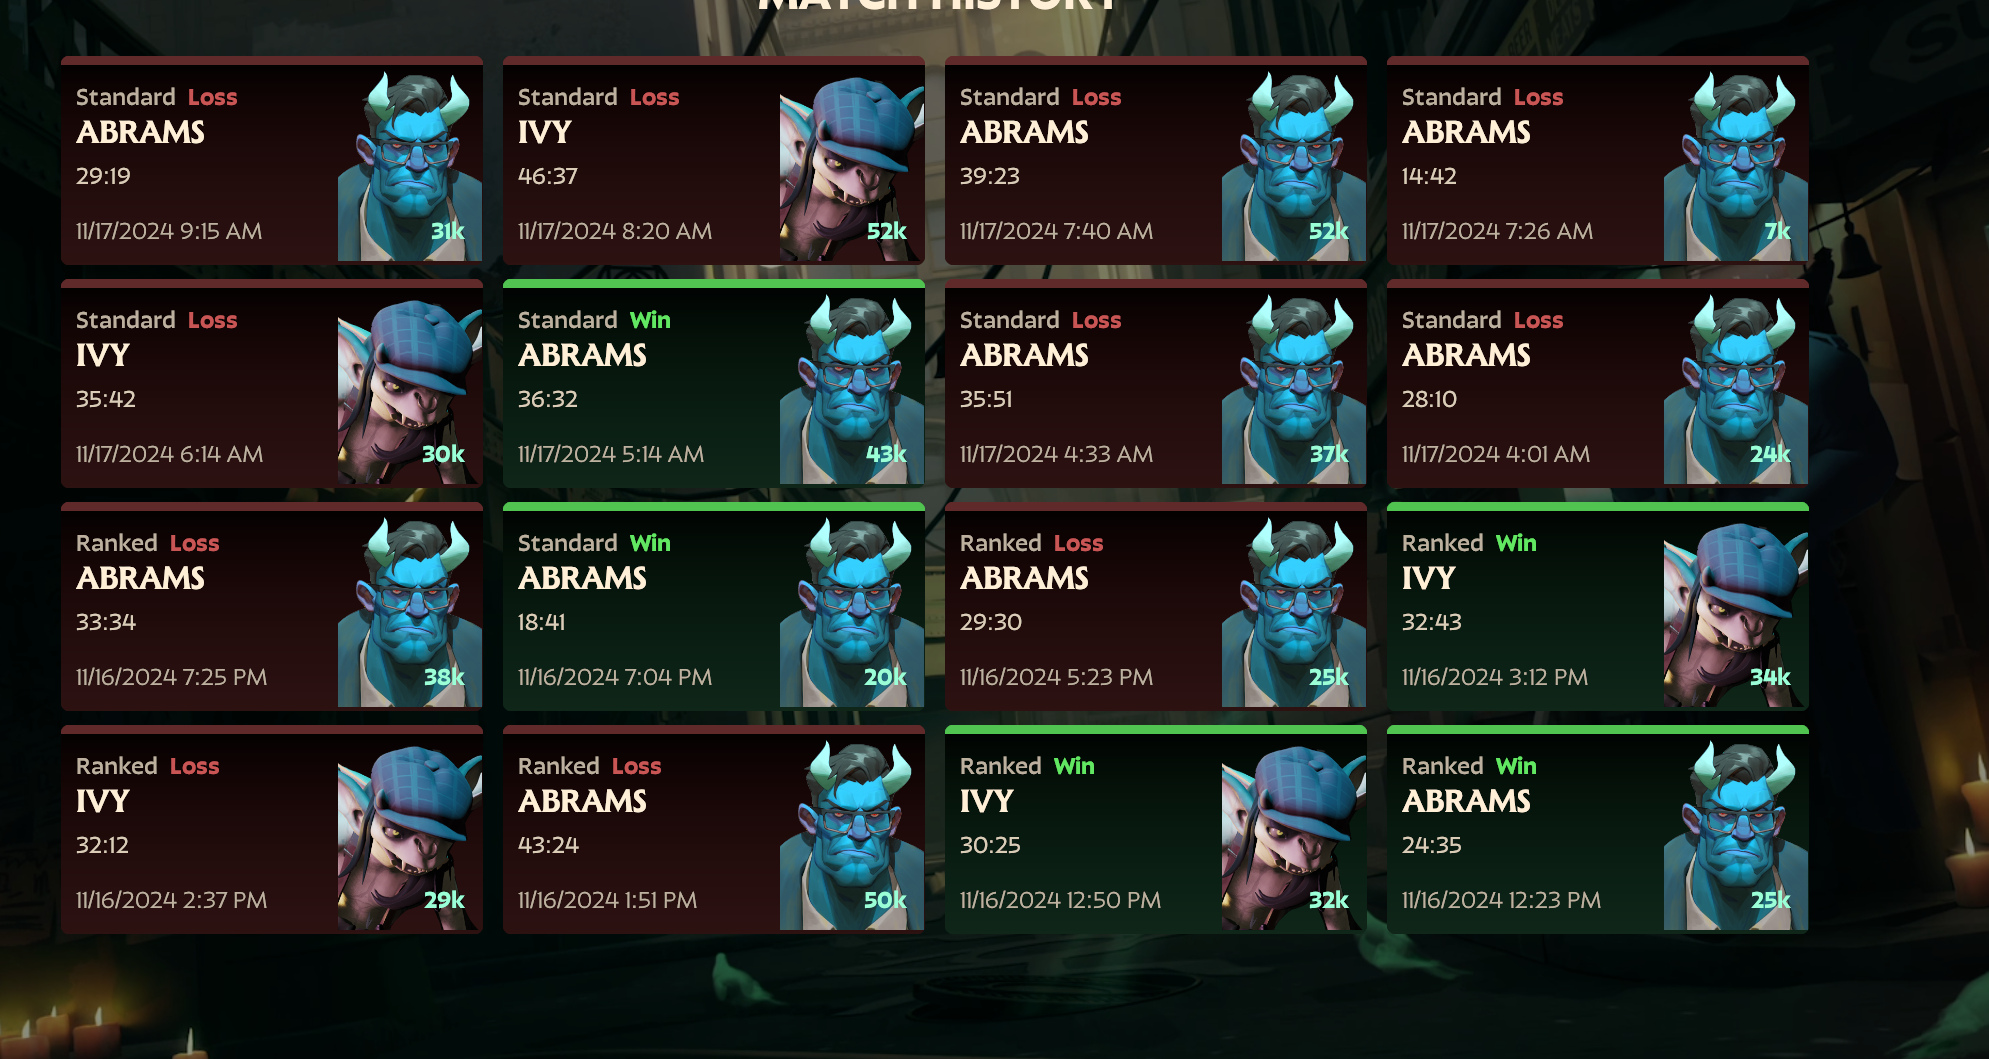
Task: Open ranked Ivy loss at 2:37 PM
Action: tap(272, 830)
